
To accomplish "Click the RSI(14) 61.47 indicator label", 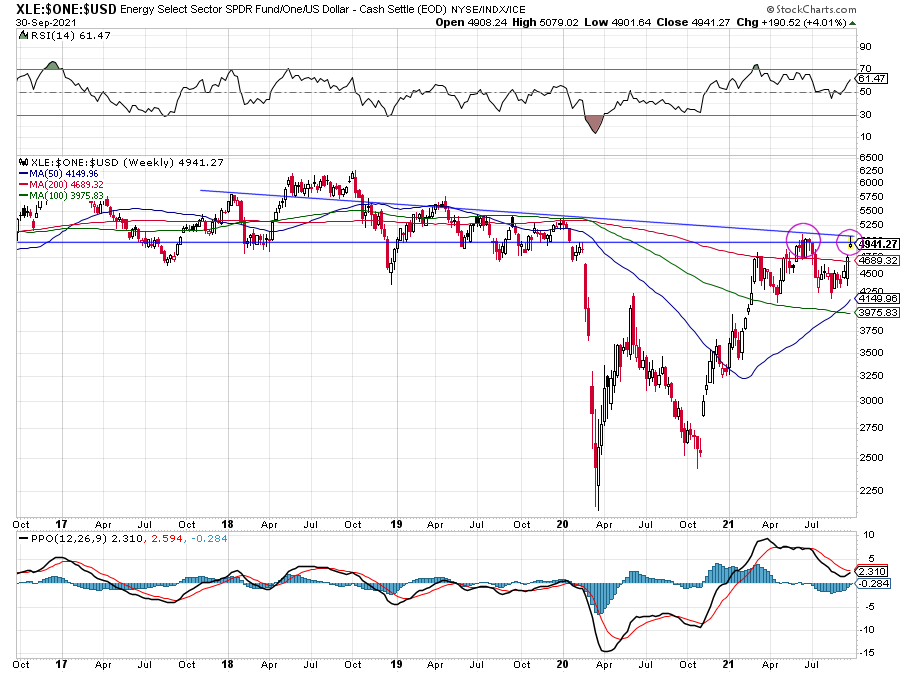I will click(70, 36).
